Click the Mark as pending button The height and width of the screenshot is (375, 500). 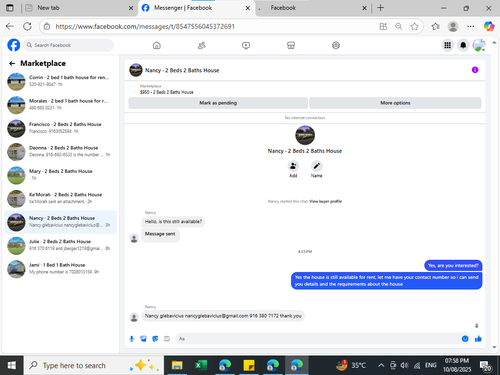[x=218, y=103]
